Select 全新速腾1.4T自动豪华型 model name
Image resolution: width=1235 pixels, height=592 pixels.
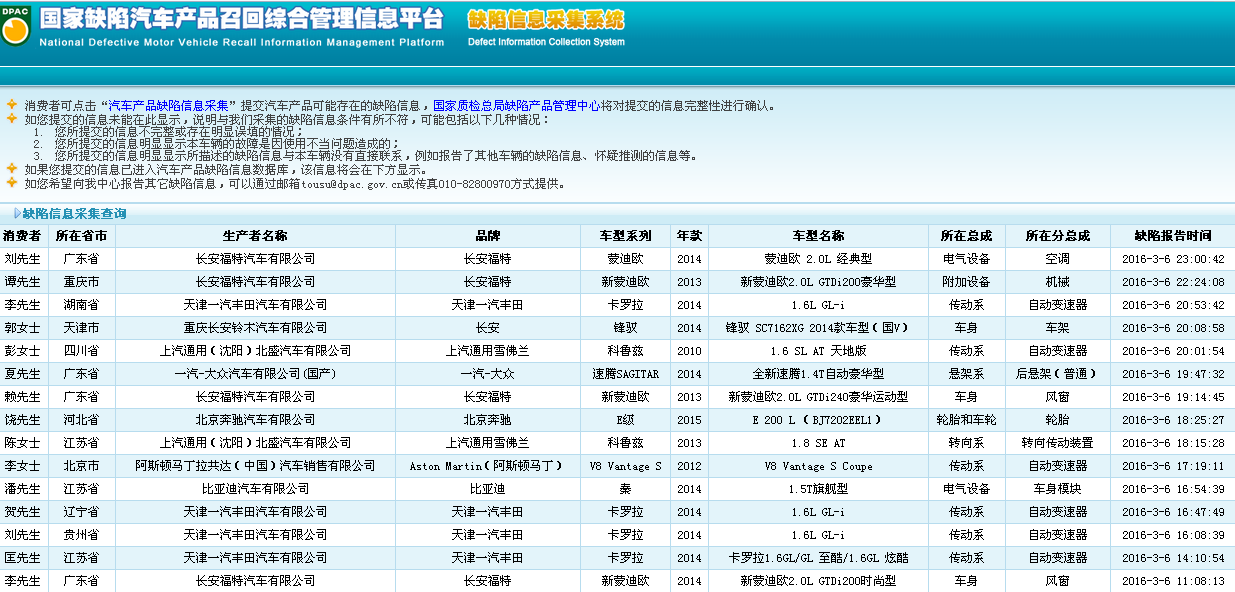pyautogui.click(x=819, y=374)
